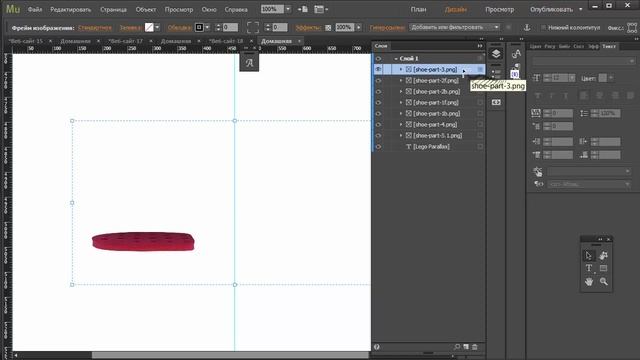Click the anchor link icon in toolbar
This screenshot has width=640, height=360.
tap(527, 27)
